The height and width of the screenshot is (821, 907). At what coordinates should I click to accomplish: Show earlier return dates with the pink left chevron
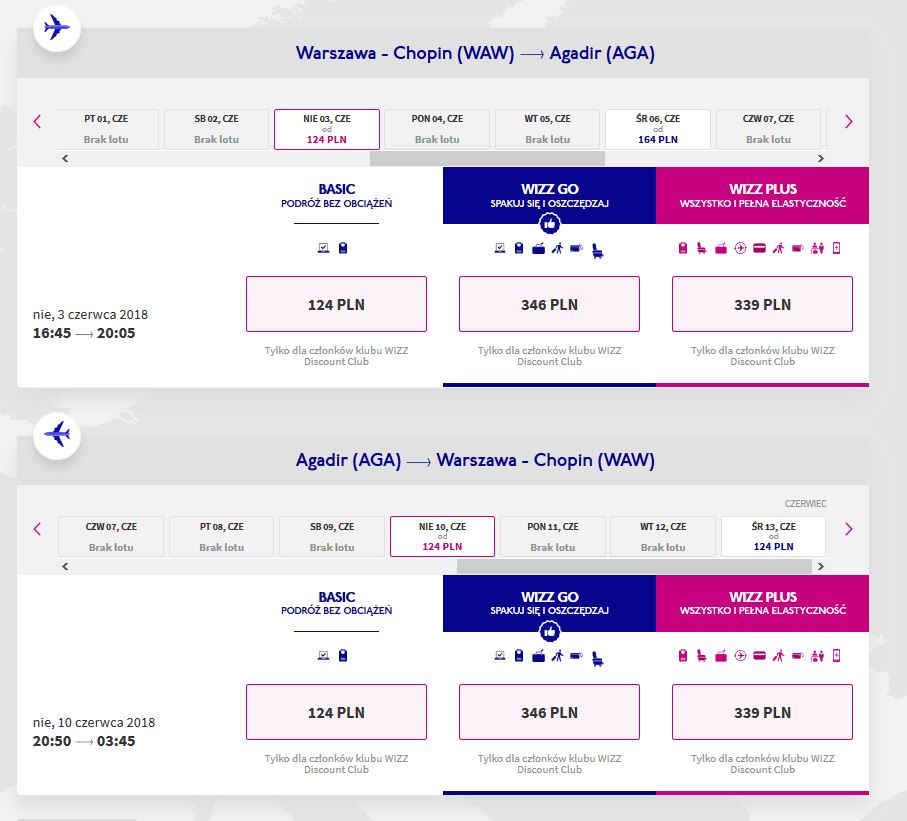pos(38,529)
